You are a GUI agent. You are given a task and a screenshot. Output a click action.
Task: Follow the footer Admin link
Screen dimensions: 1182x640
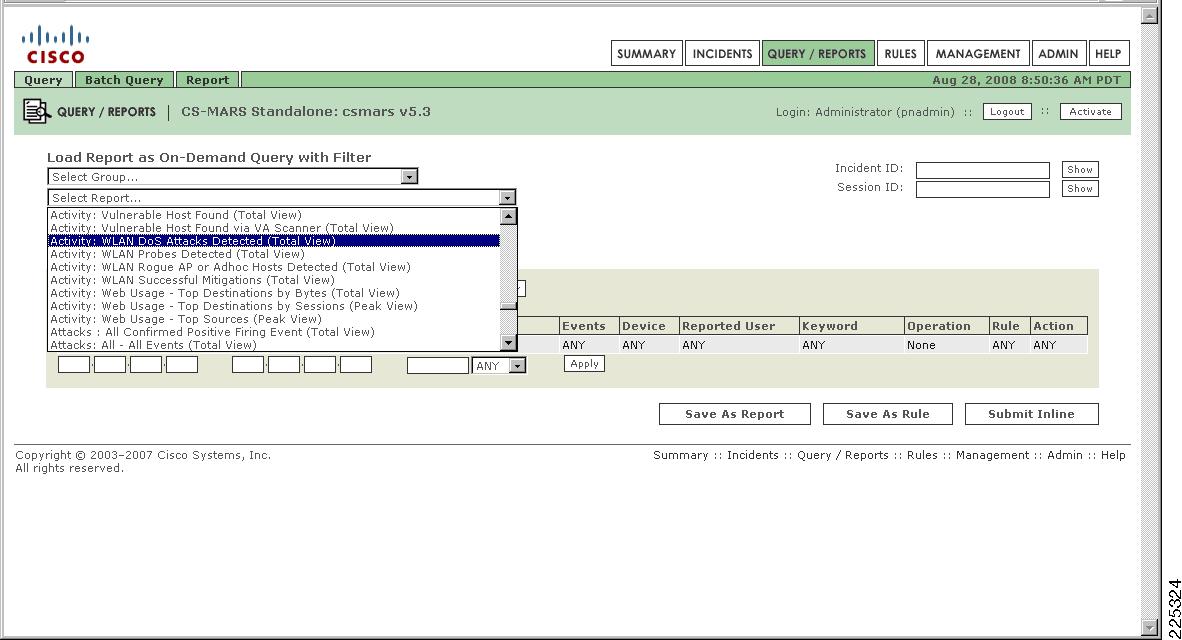[x=1064, y=455]
